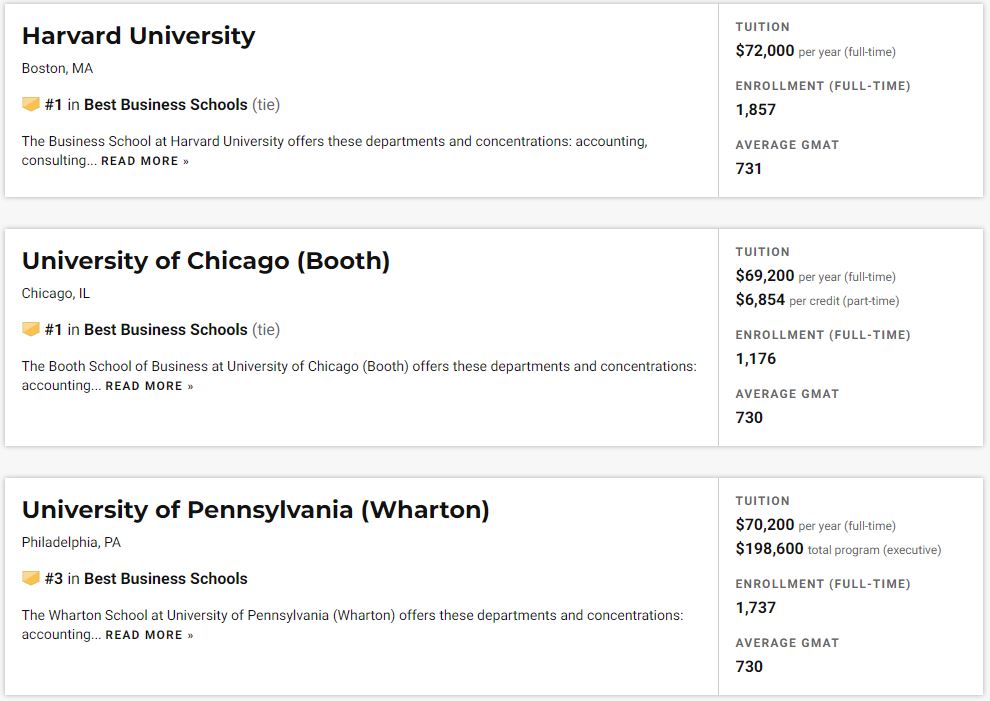Select Harvard's $72,000 tuition figure
Screen dimensions: 990x701
point(765,51)
